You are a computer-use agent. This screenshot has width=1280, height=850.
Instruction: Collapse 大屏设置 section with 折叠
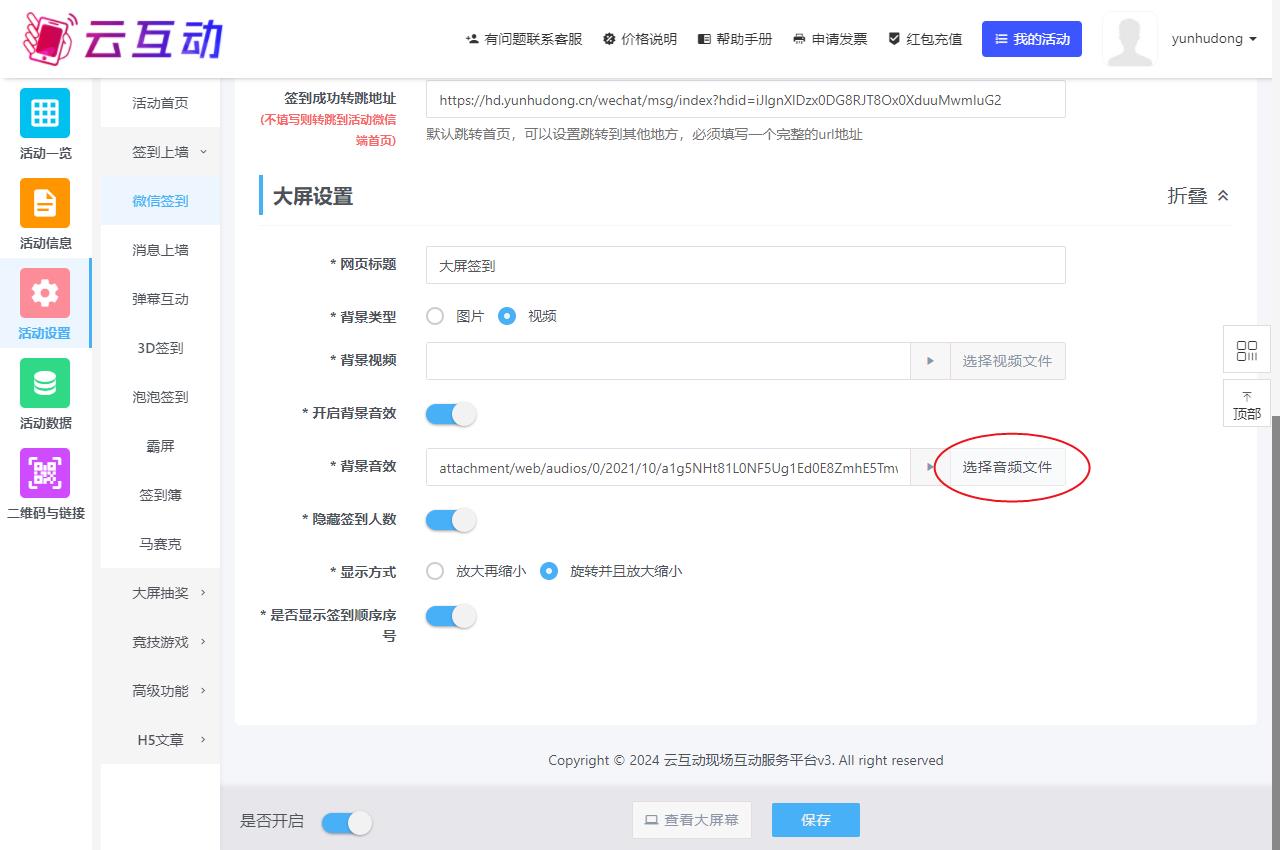(x=1198, y=196)
